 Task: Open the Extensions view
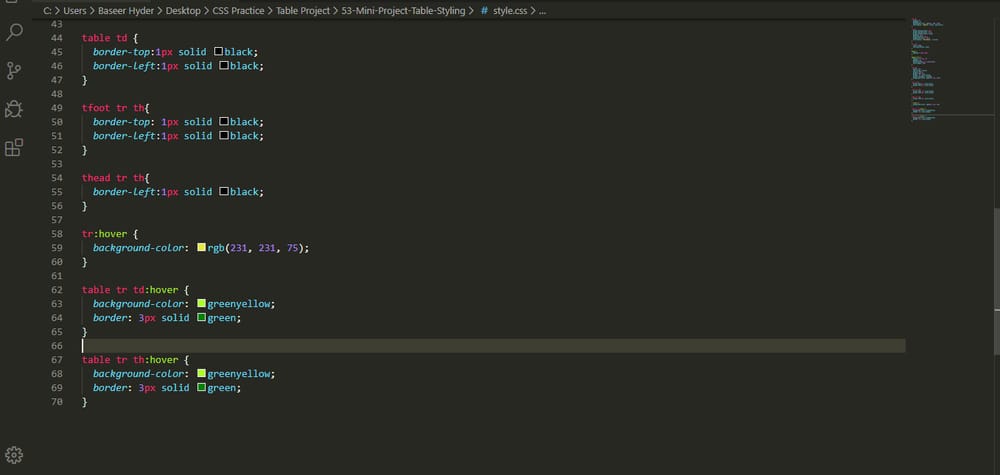pyautogui.click(x=14, y=147)
